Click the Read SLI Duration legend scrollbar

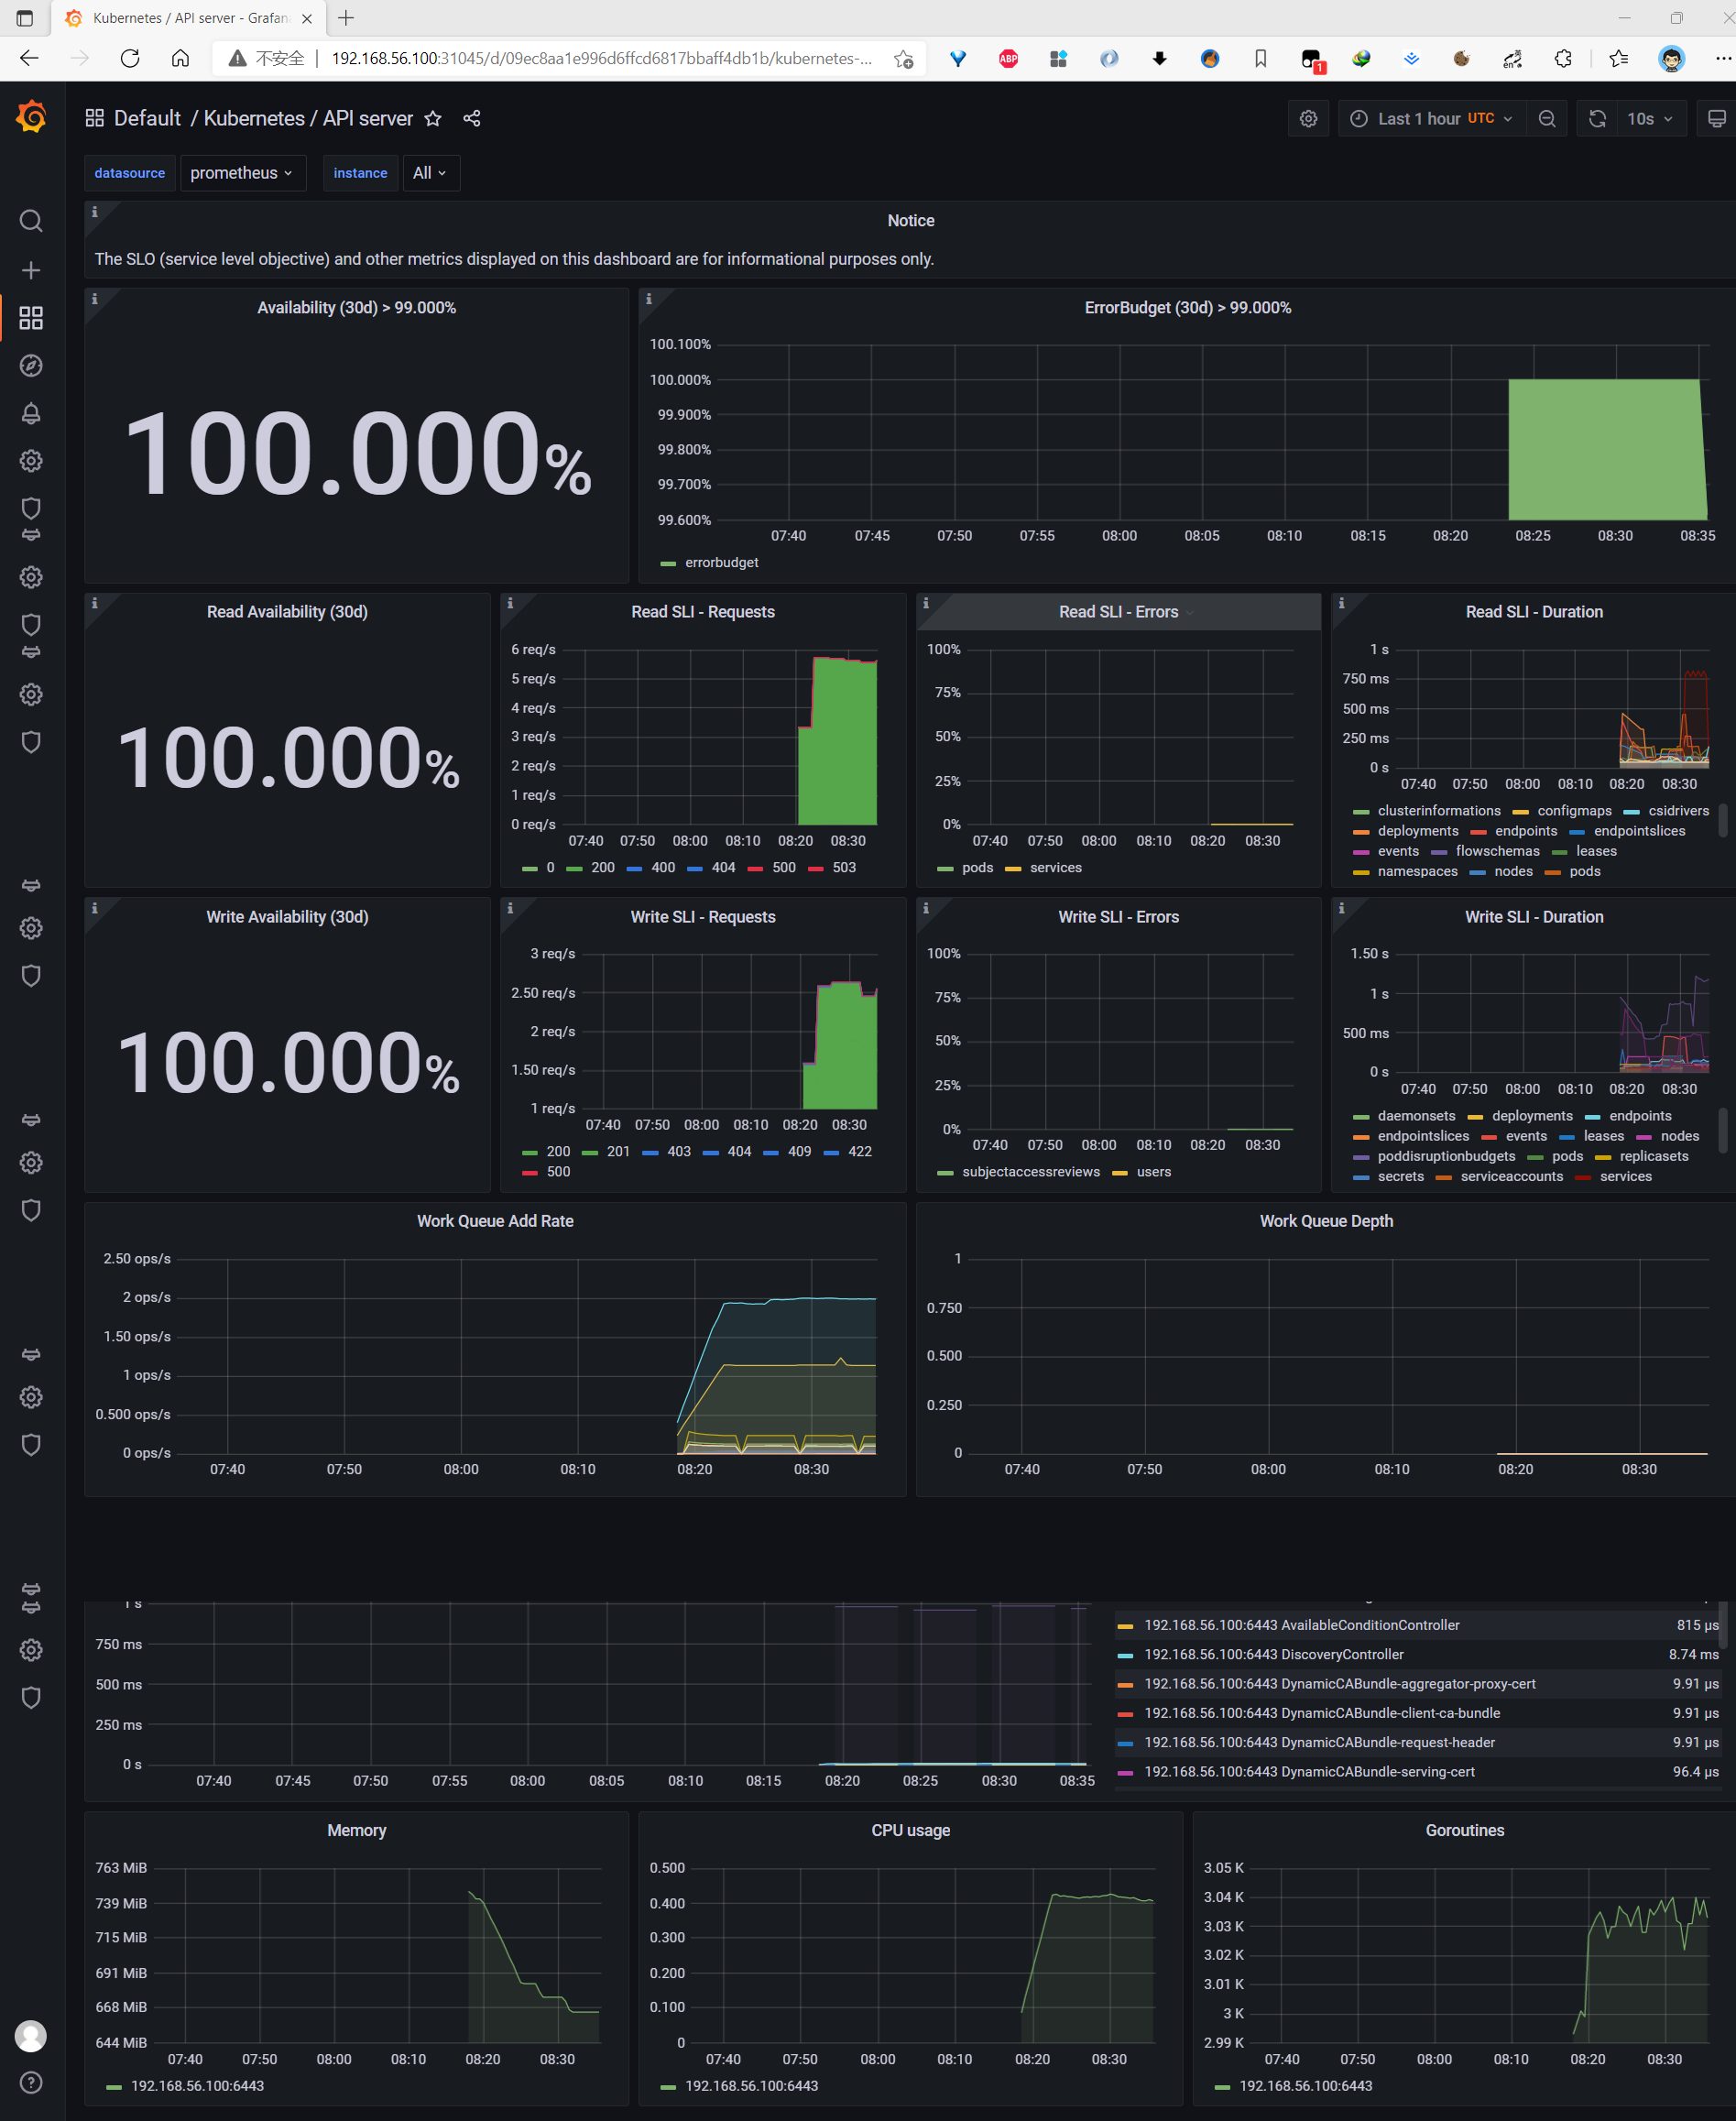tap(1723, 820)
